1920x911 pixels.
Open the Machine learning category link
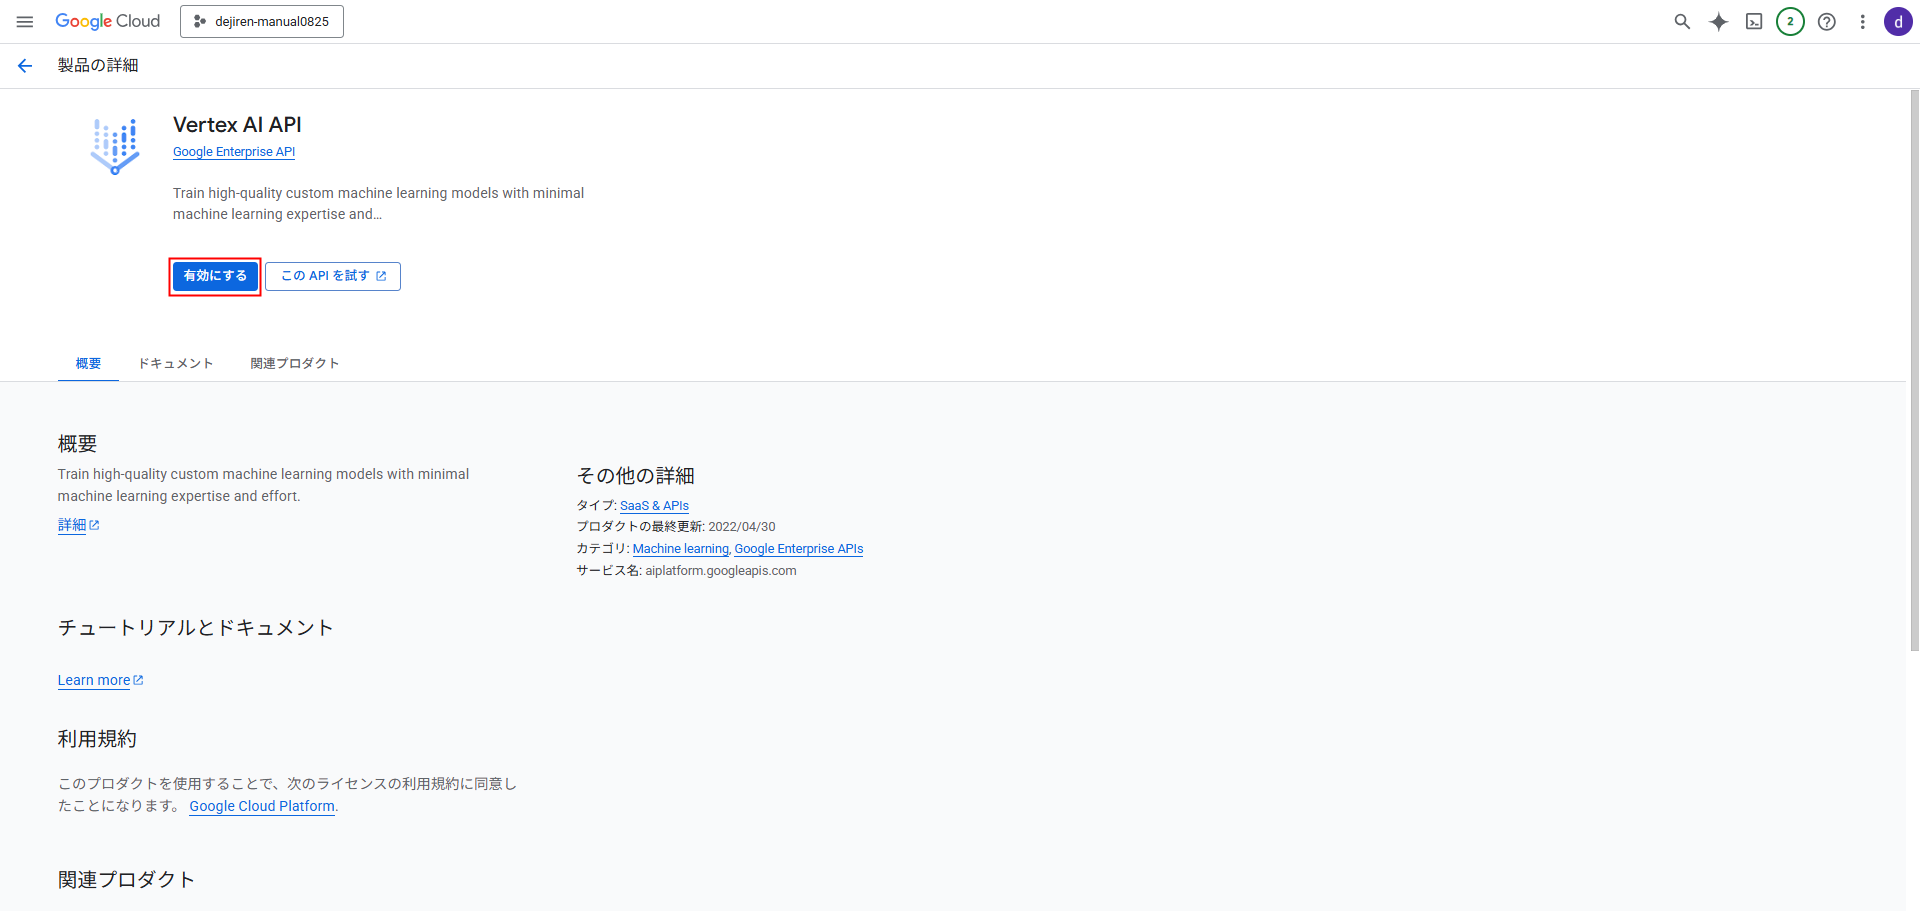[x=680, y=549]
